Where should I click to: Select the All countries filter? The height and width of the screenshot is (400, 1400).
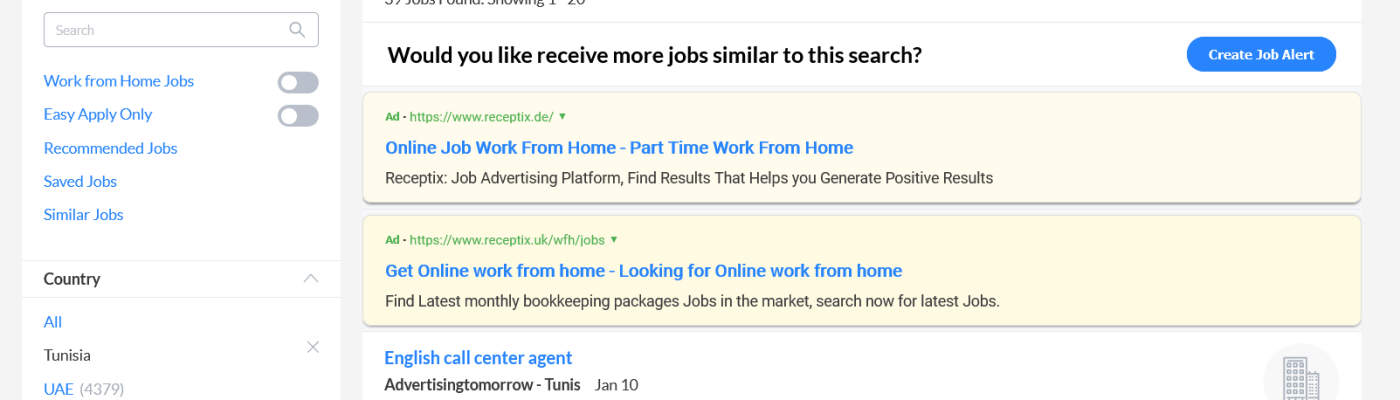(53, 321)
